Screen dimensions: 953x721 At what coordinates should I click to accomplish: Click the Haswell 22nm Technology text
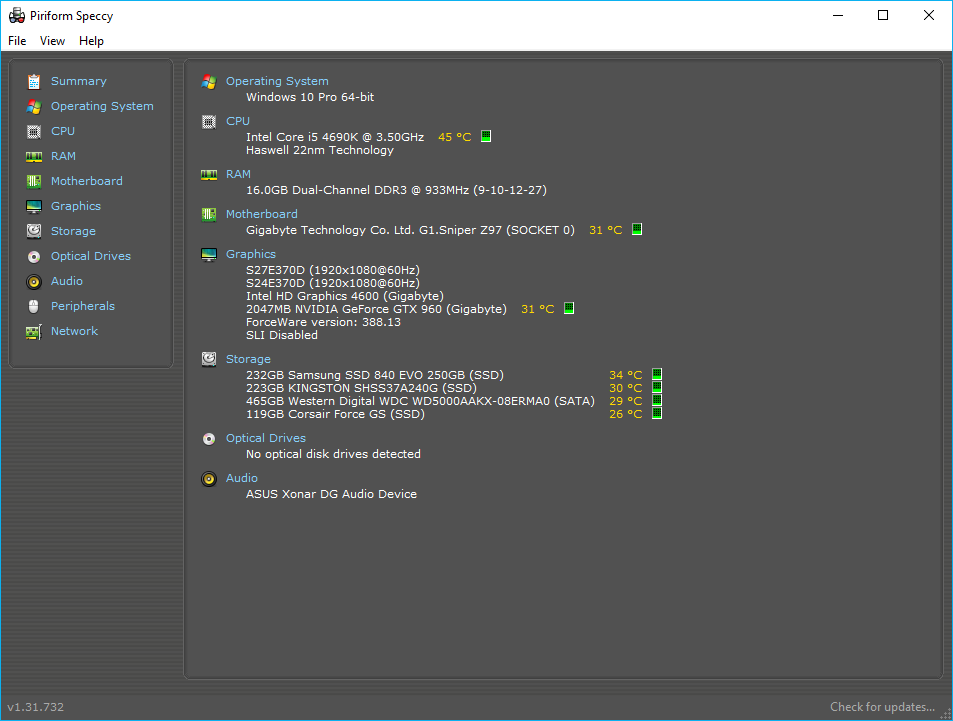320,150
